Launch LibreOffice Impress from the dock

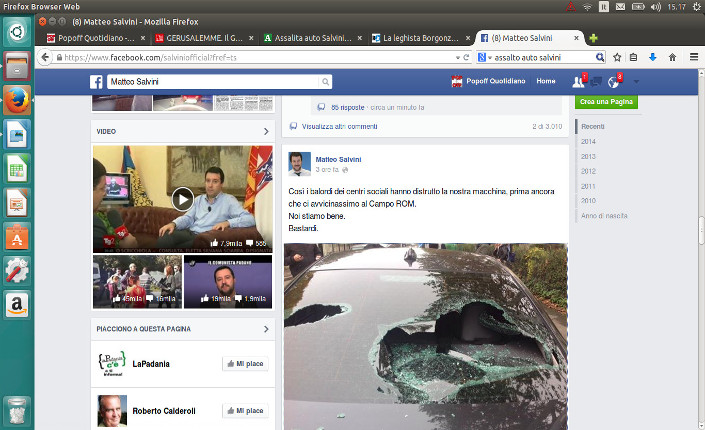pos(17,202)
